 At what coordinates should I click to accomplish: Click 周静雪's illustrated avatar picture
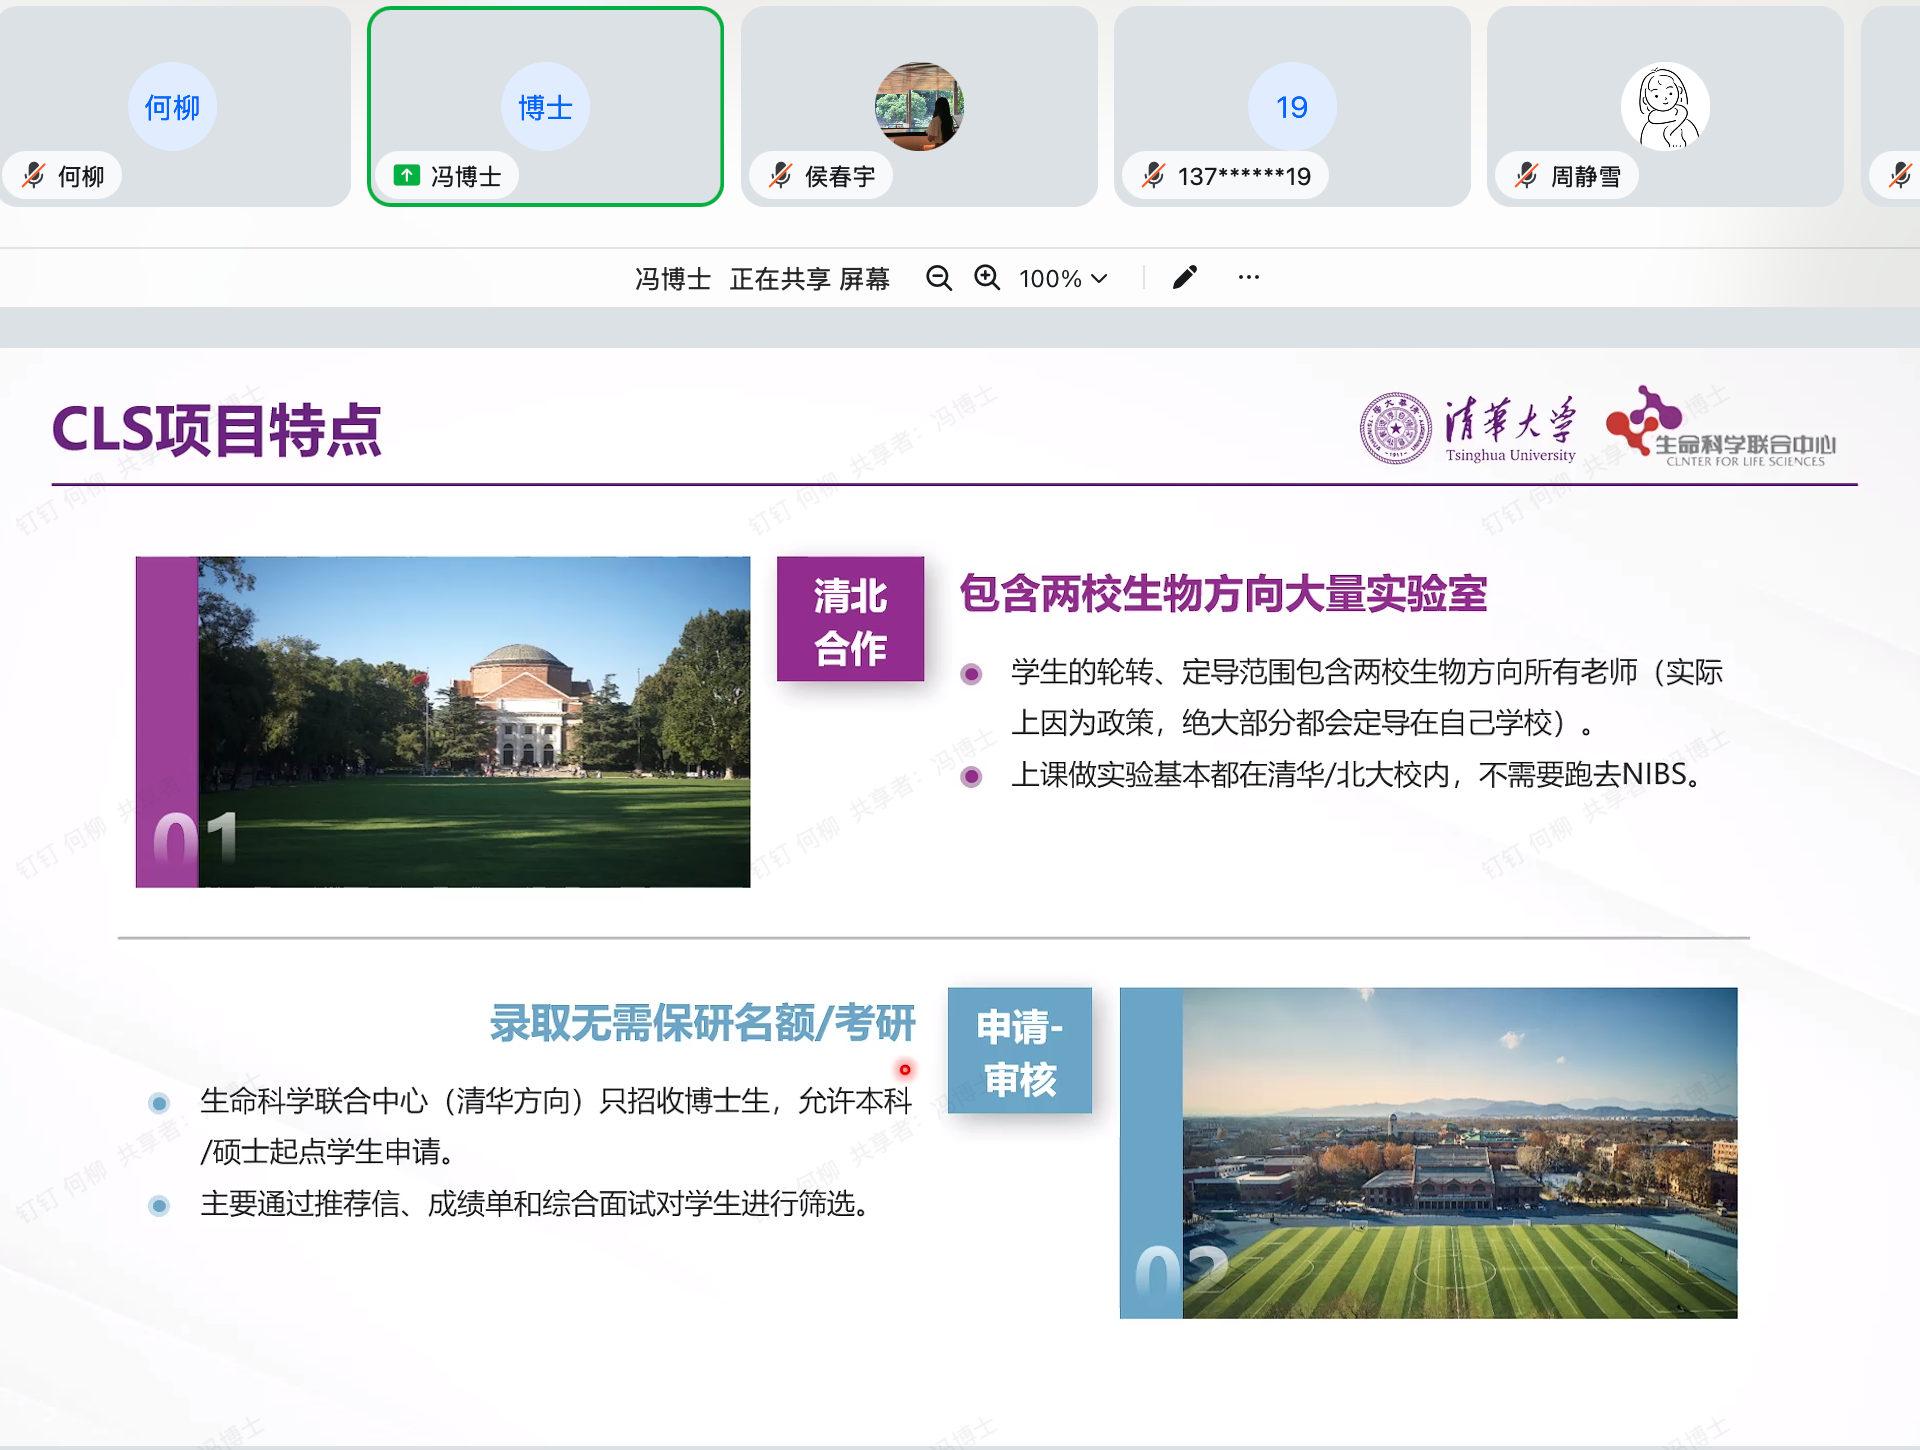pyautogui.click(x=1664, y=107)
